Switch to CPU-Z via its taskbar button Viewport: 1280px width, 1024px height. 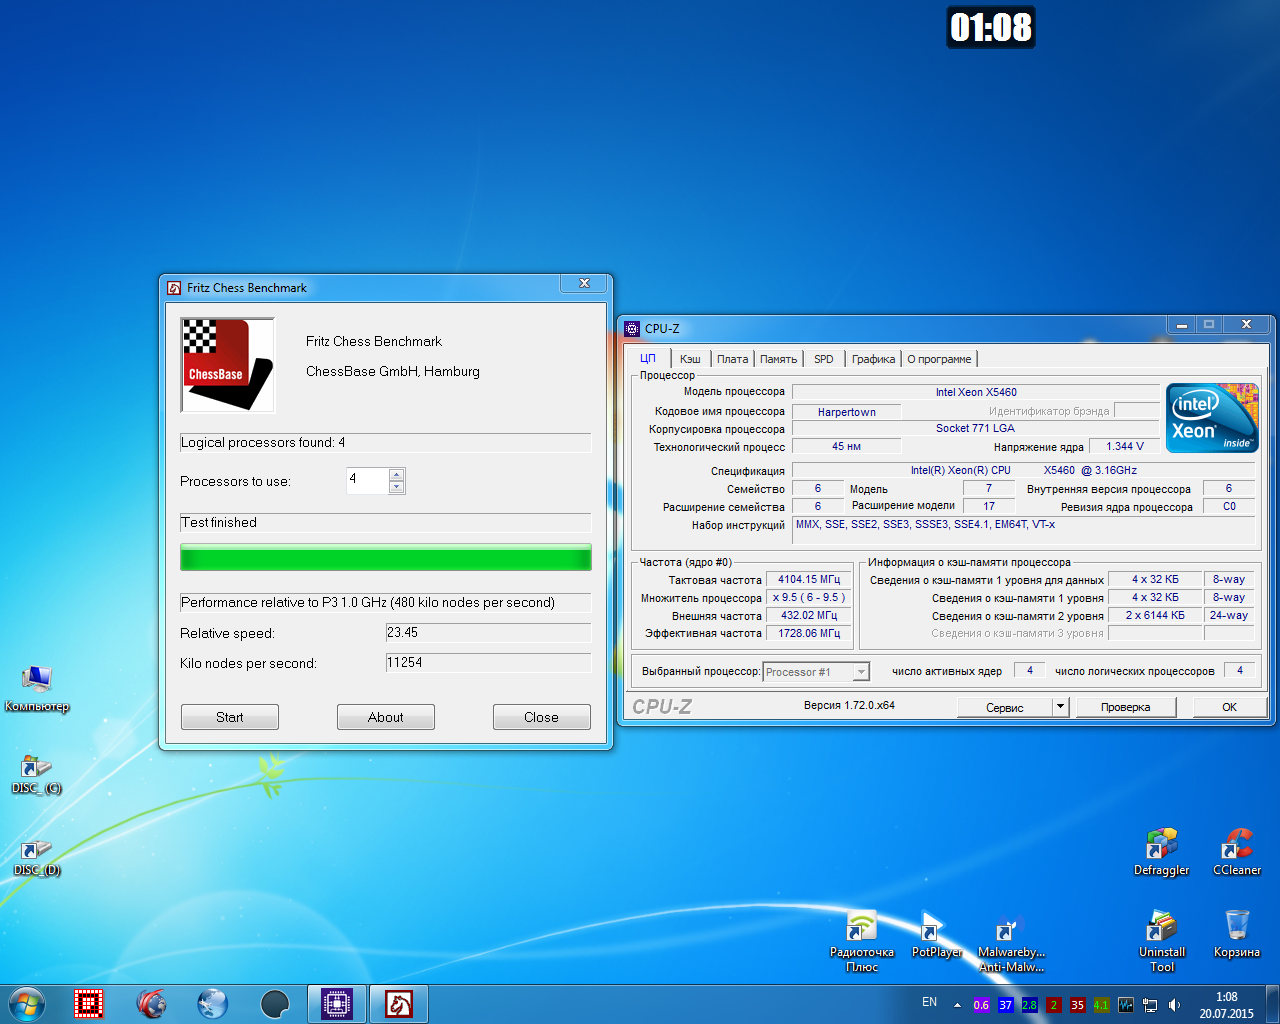point(337,1003)
